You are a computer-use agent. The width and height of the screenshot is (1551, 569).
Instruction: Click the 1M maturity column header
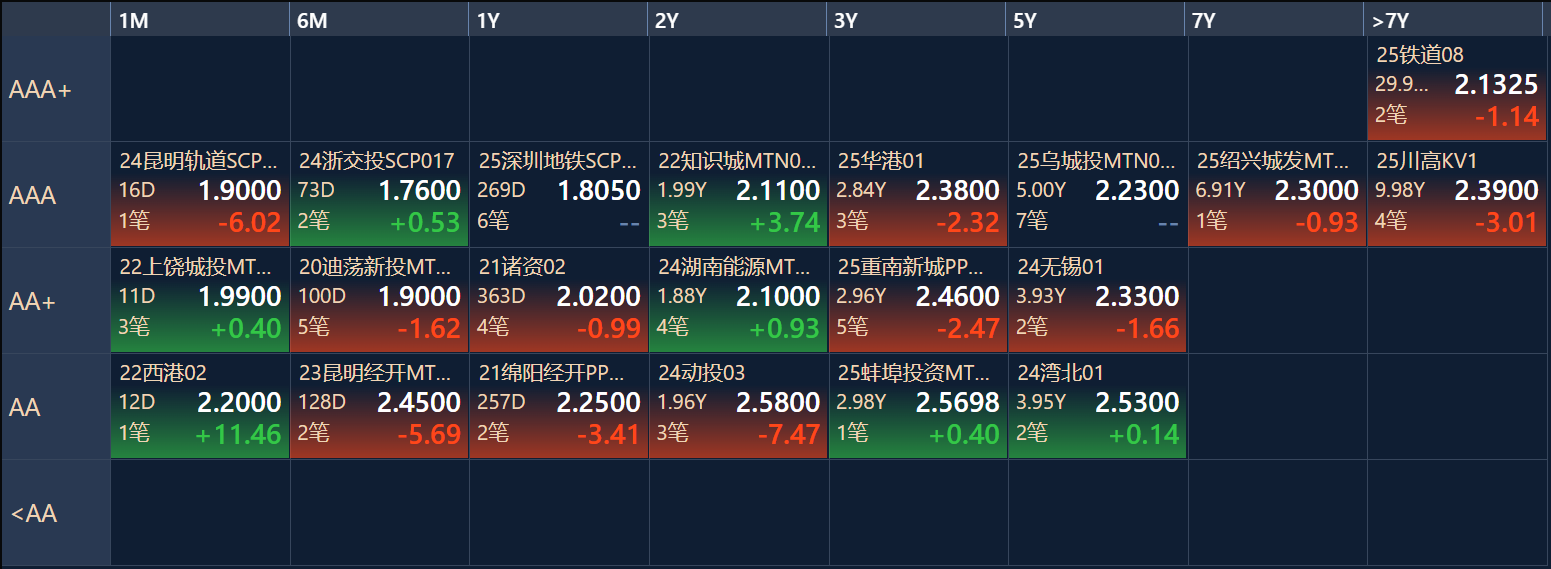tap(200, 21)
